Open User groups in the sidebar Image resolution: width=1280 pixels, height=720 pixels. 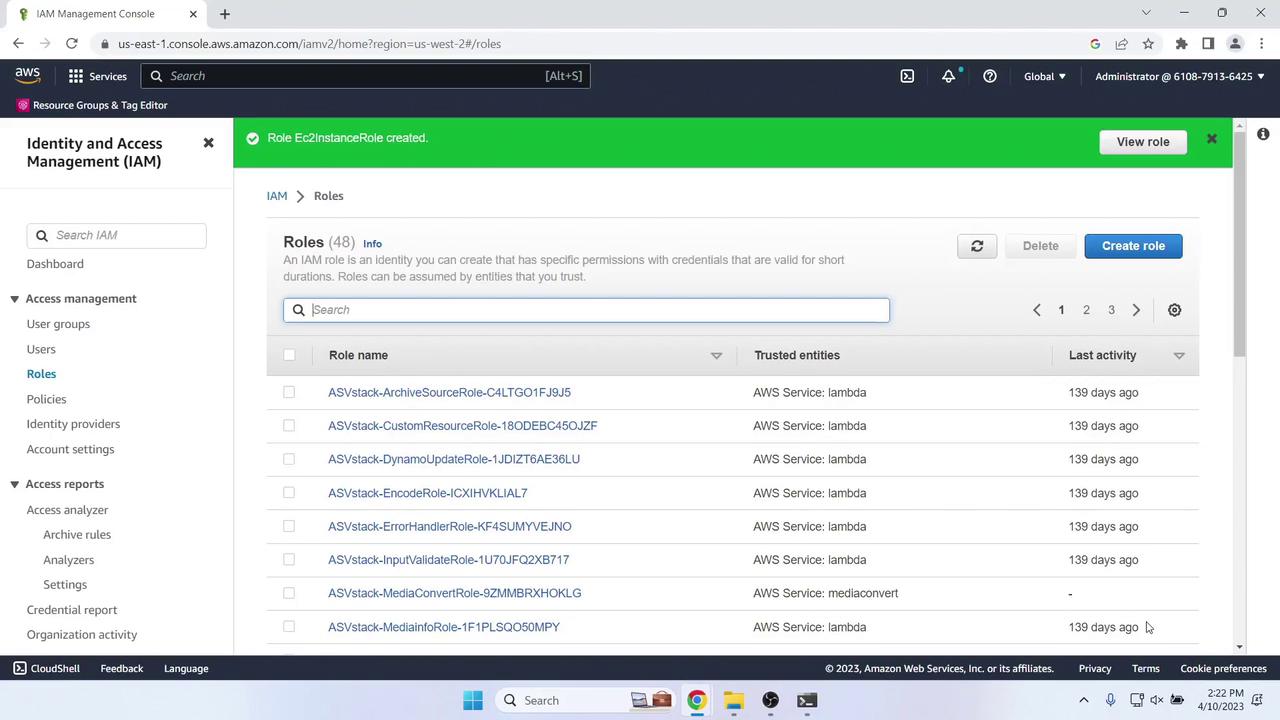[58, 324]
